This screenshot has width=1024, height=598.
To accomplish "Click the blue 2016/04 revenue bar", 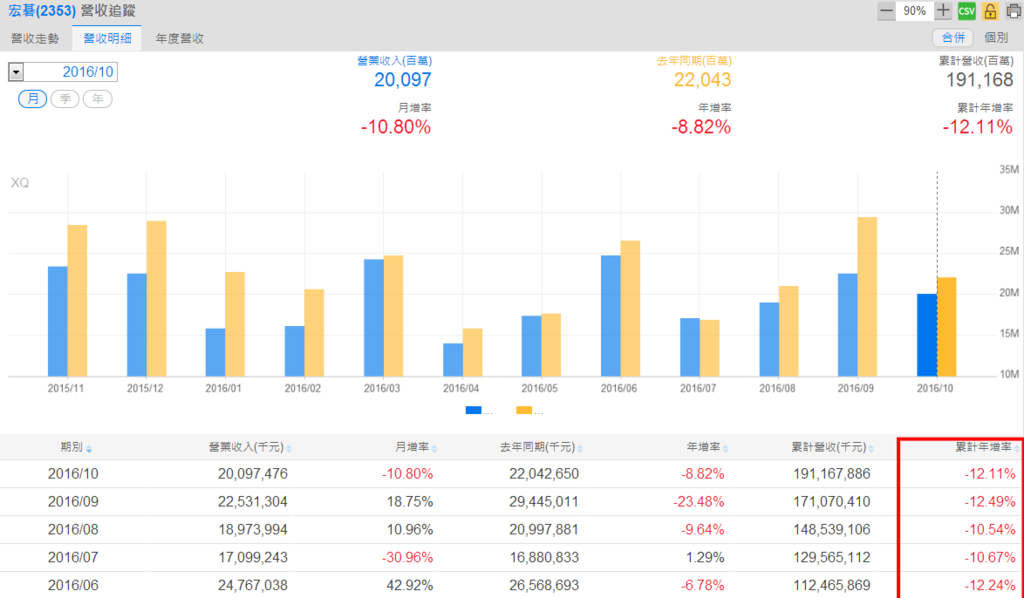I will (x=453, y=360).
